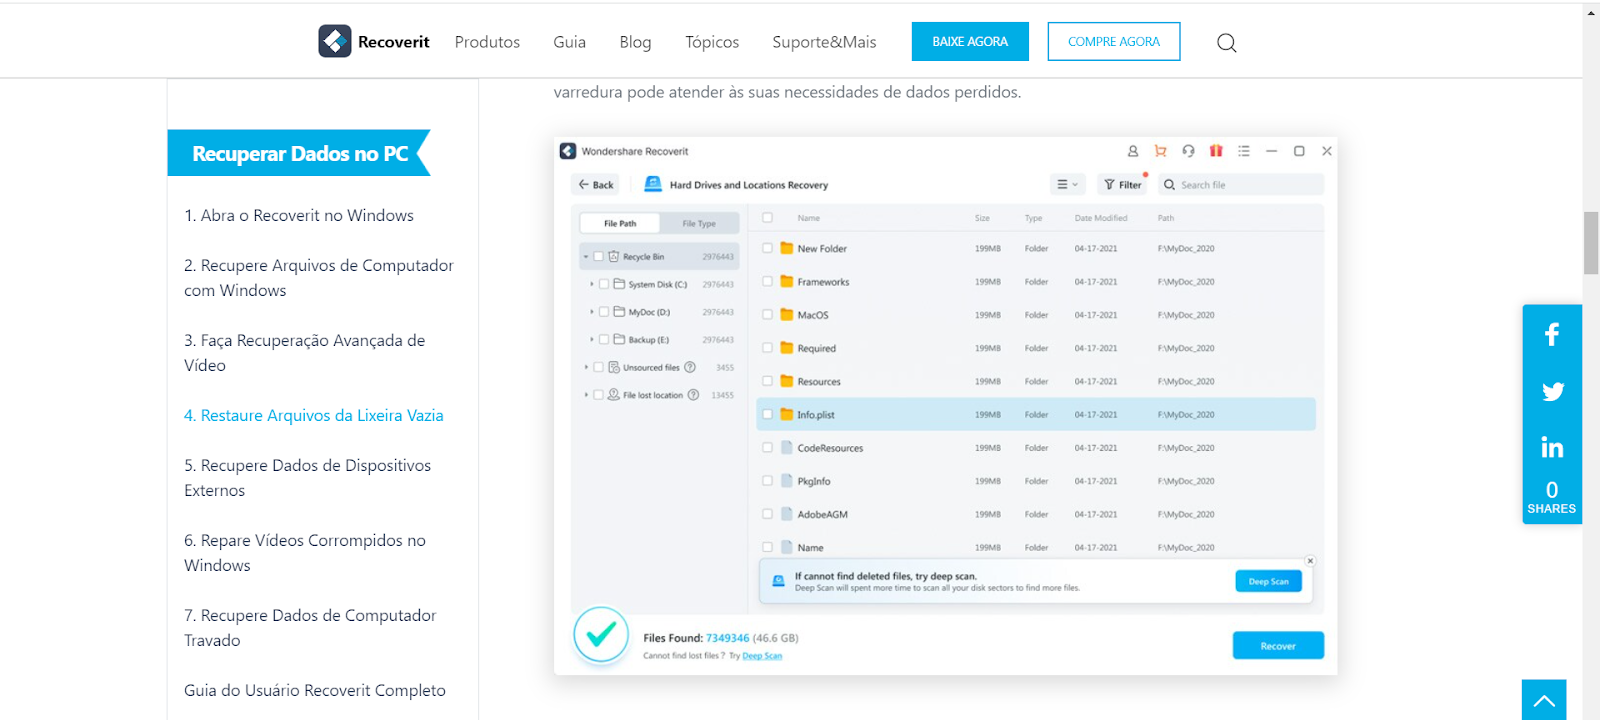Screen dimensions: 1600x720
Task: Open the Produtos navigation menu
Action: [x=487, y=42]
